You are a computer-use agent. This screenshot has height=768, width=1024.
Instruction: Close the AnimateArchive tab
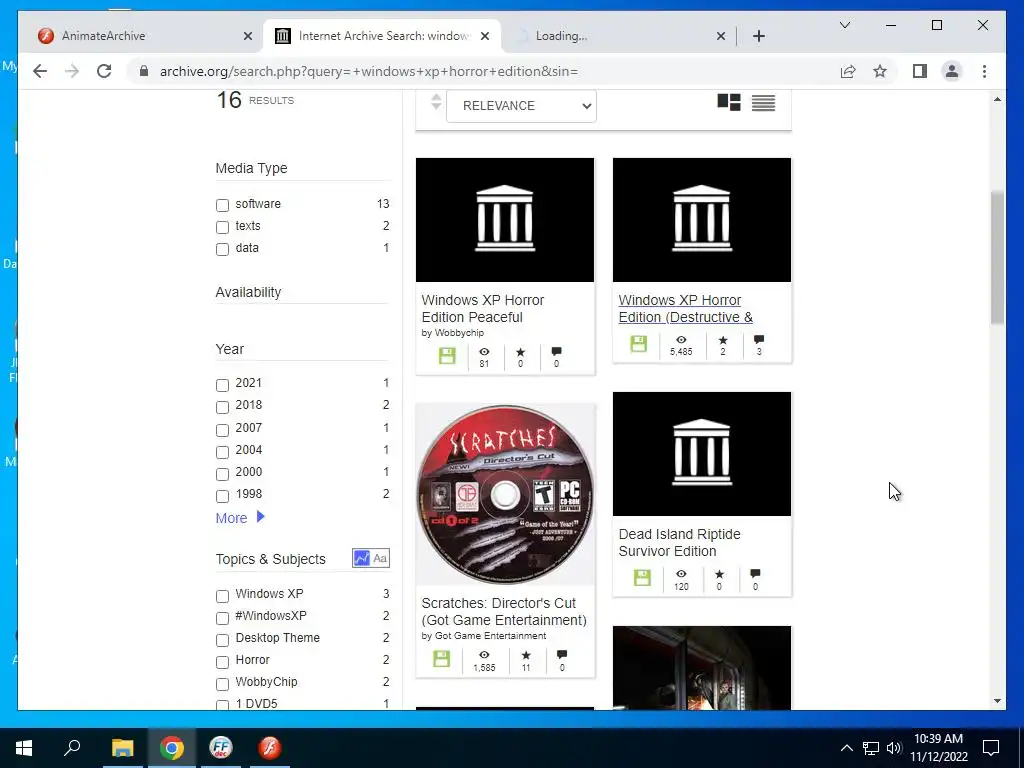tap(248, 36)
